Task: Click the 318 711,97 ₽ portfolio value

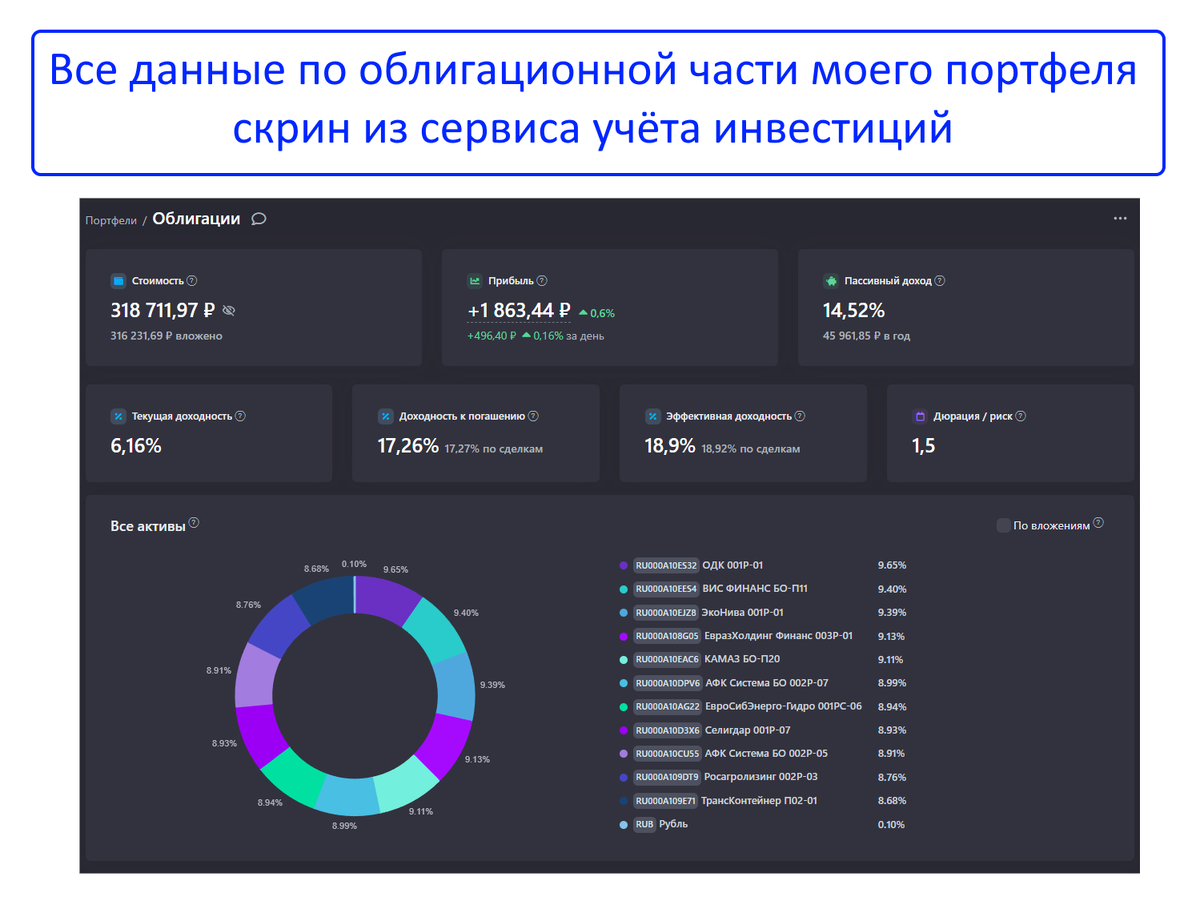Action: (163, 311)
